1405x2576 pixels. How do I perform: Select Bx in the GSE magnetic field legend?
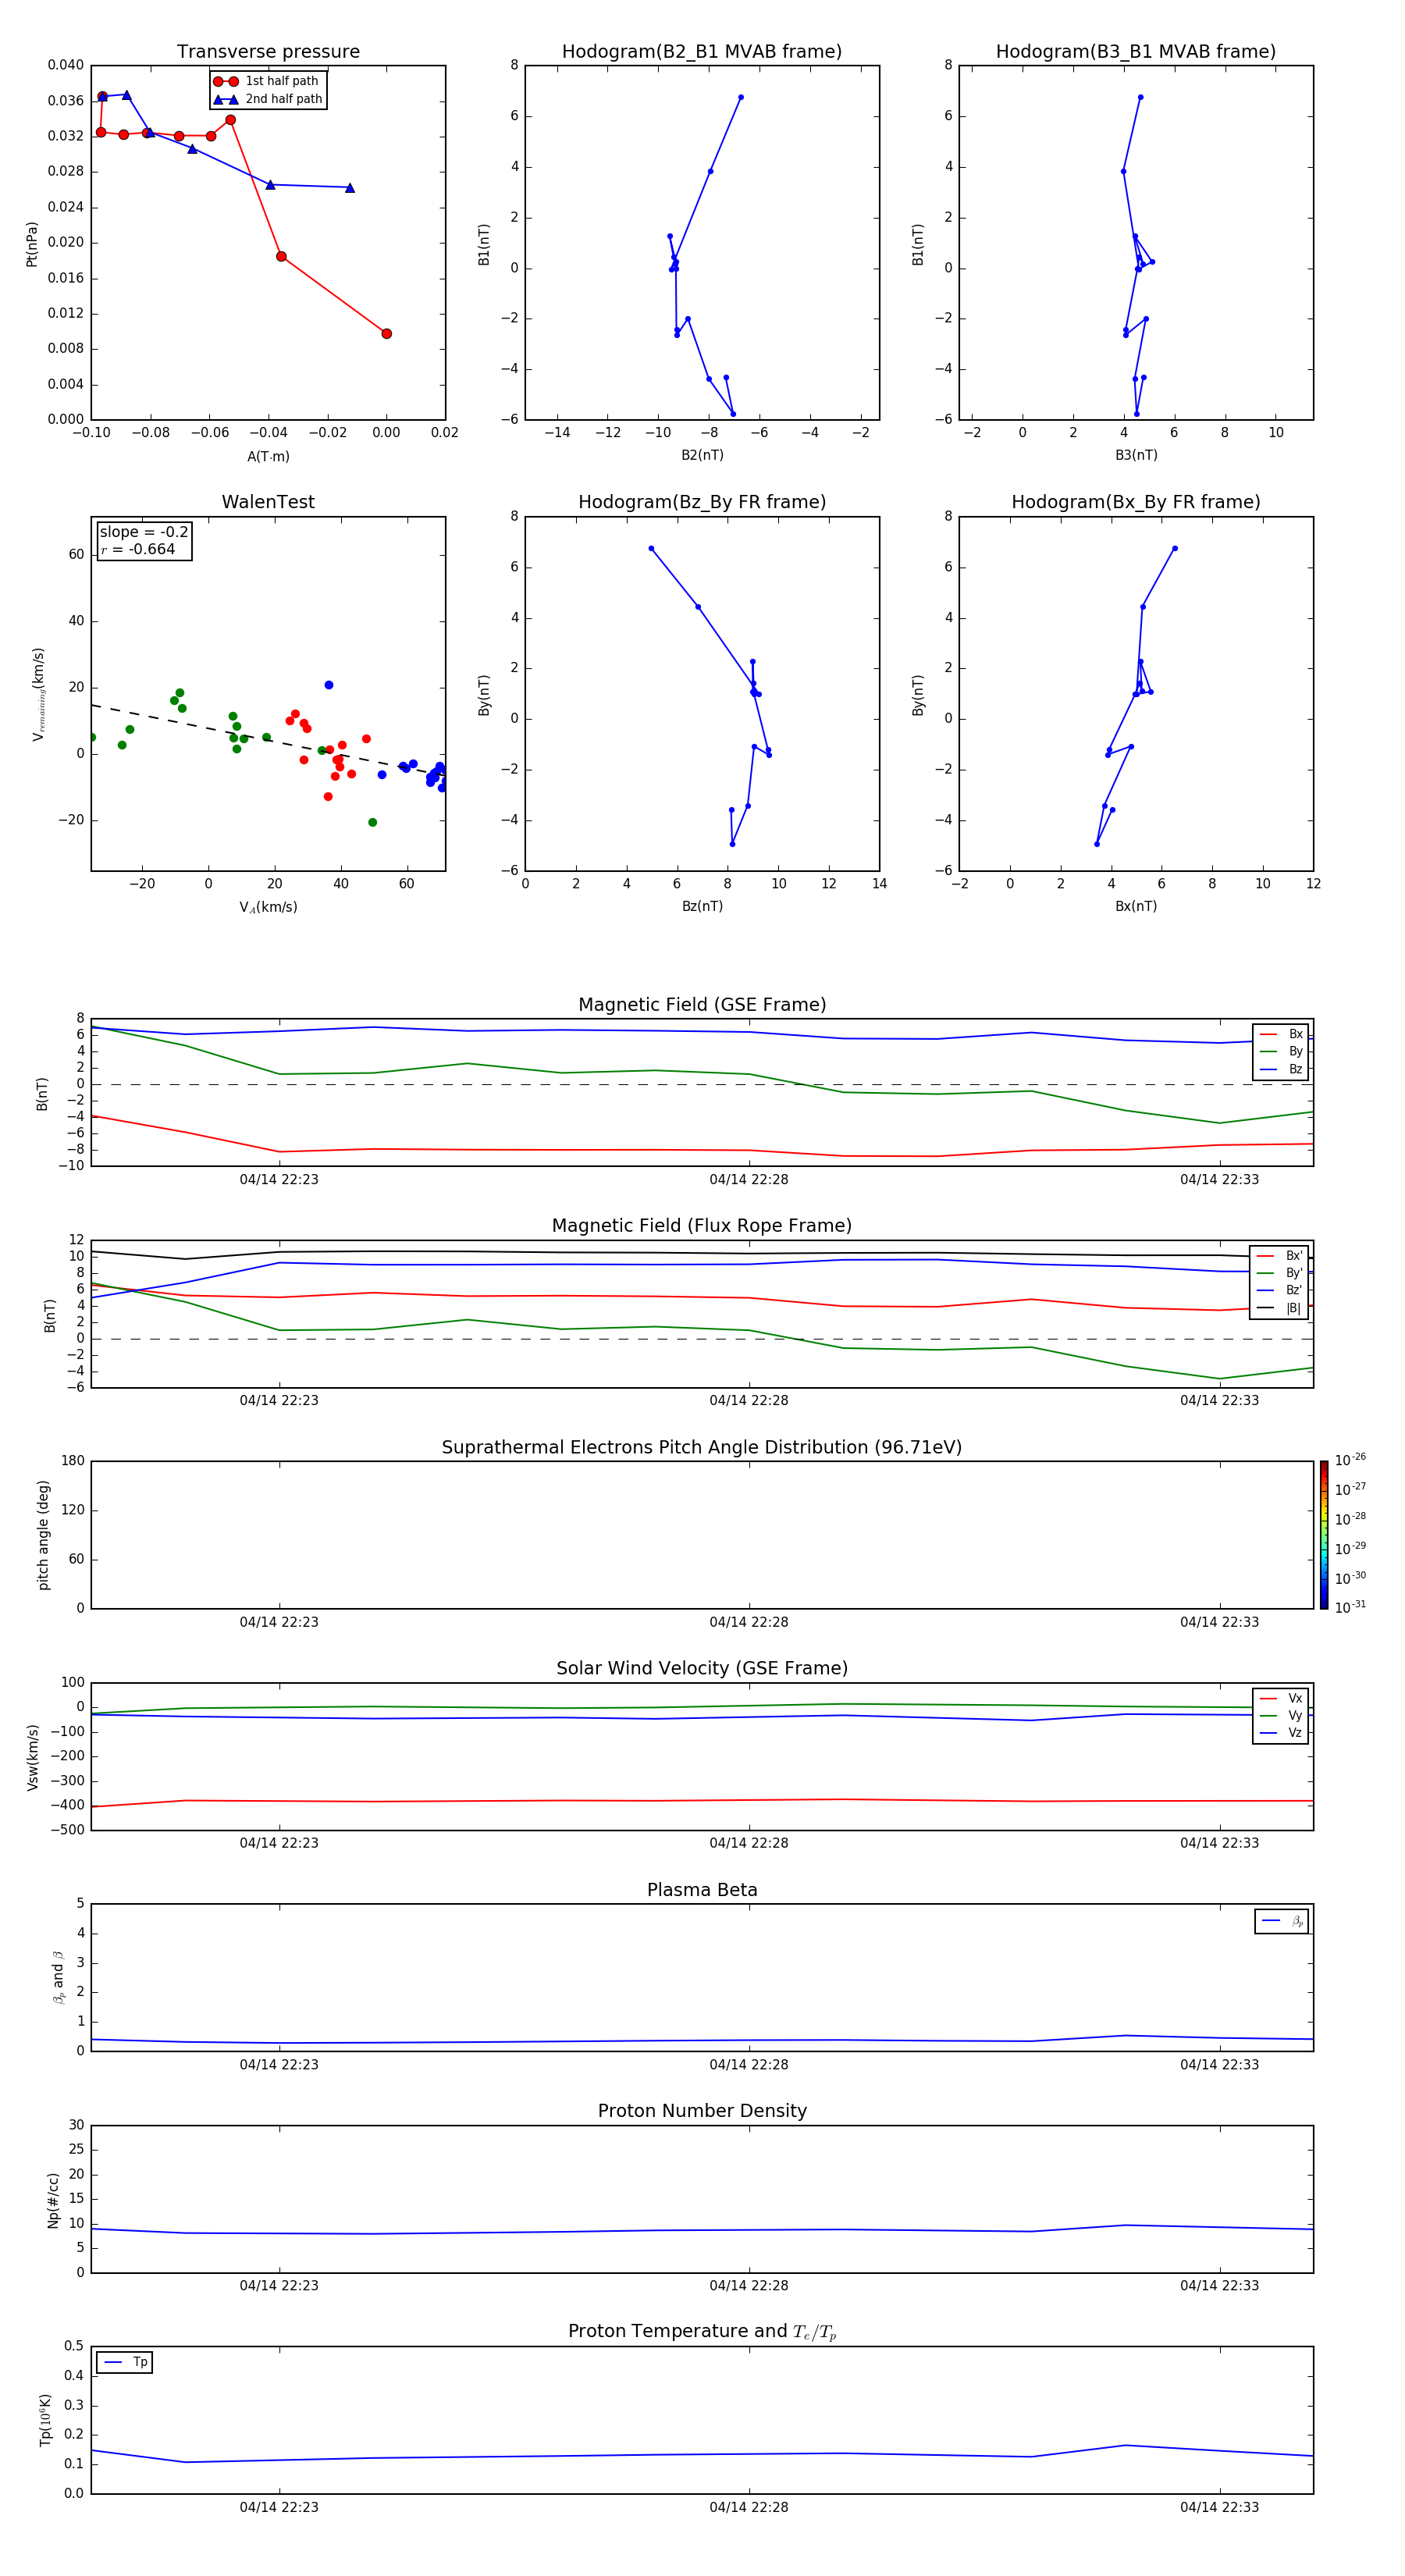pyautogui.click(x=1281, y=1034)
